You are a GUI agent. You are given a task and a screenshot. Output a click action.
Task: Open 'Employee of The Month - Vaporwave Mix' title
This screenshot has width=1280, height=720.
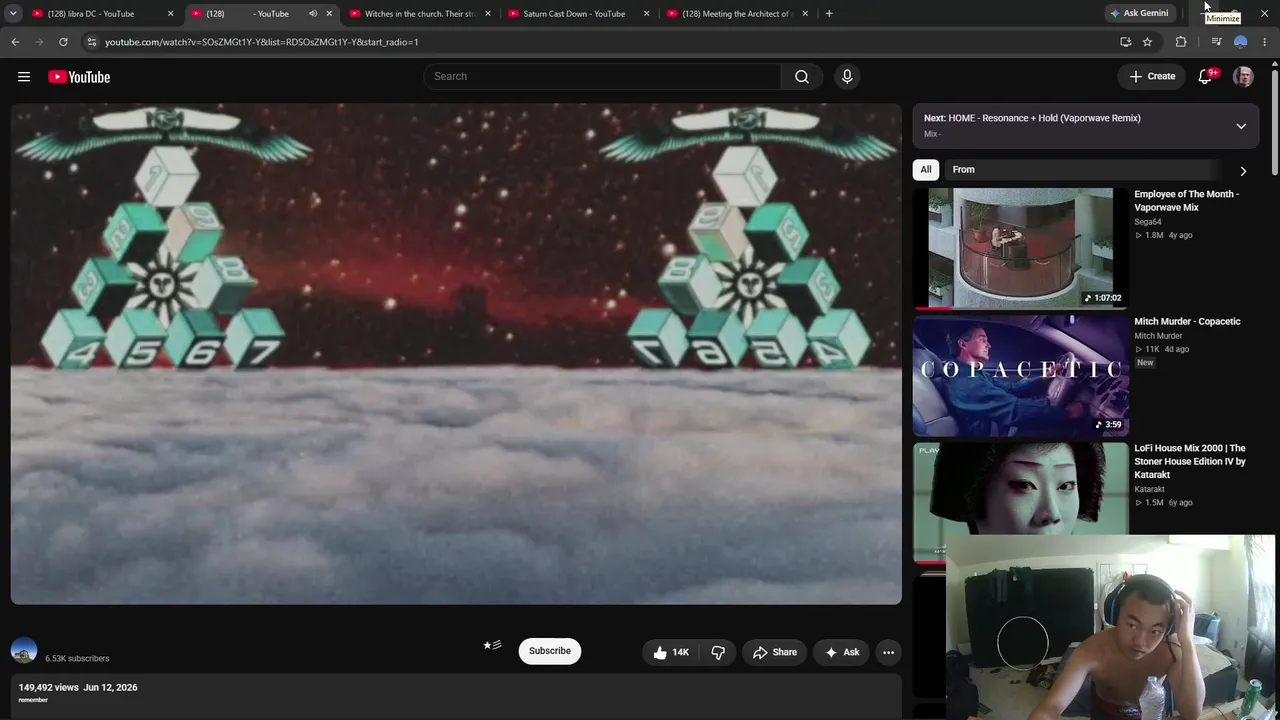[1186, 201]
